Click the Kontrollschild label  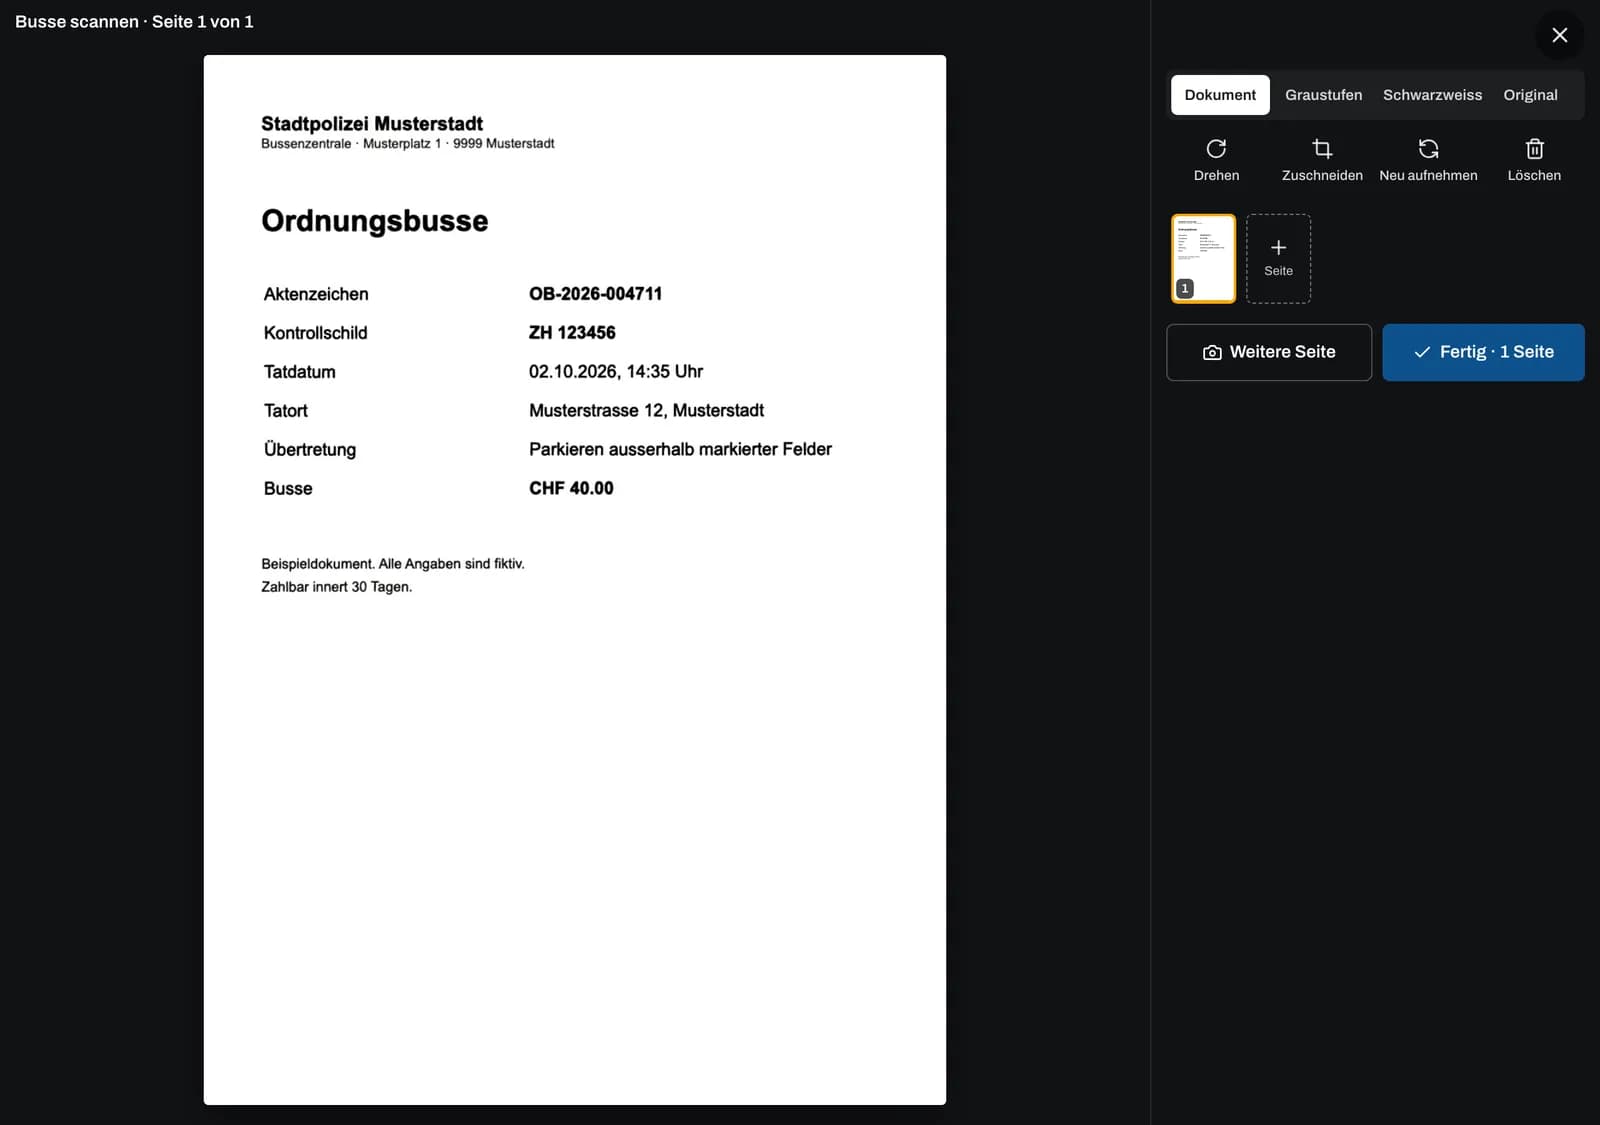pos(315,333)
